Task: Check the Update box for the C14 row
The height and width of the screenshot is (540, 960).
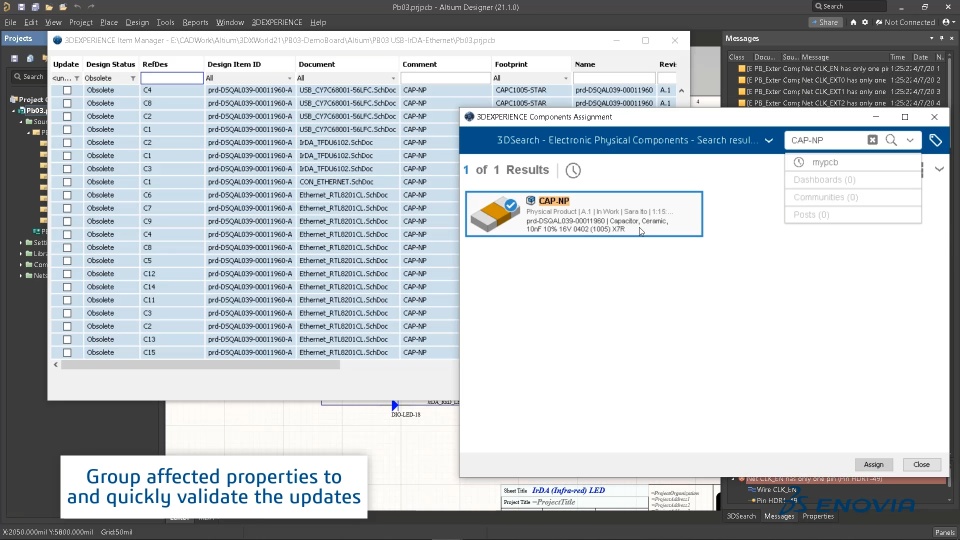Action: 67,287
